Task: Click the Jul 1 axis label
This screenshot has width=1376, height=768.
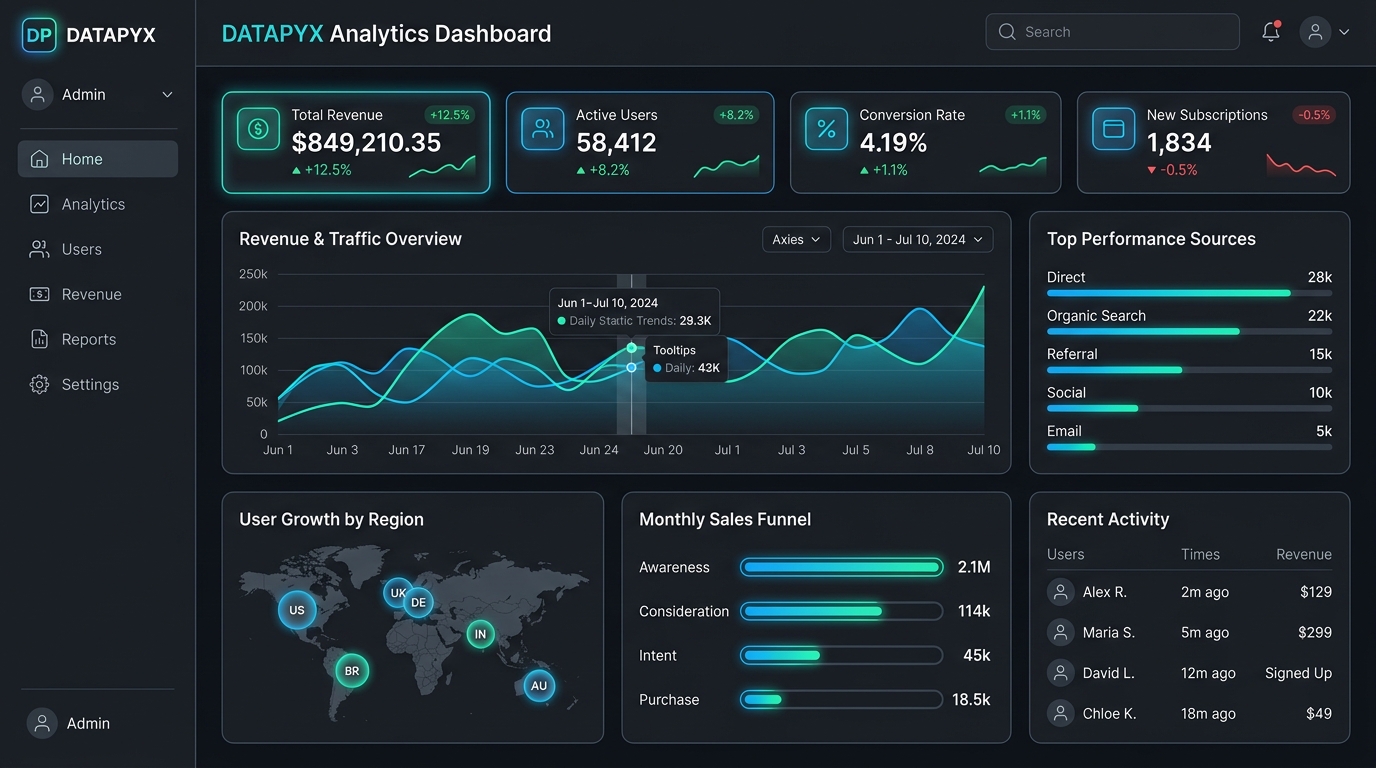Action: (727, 450)
